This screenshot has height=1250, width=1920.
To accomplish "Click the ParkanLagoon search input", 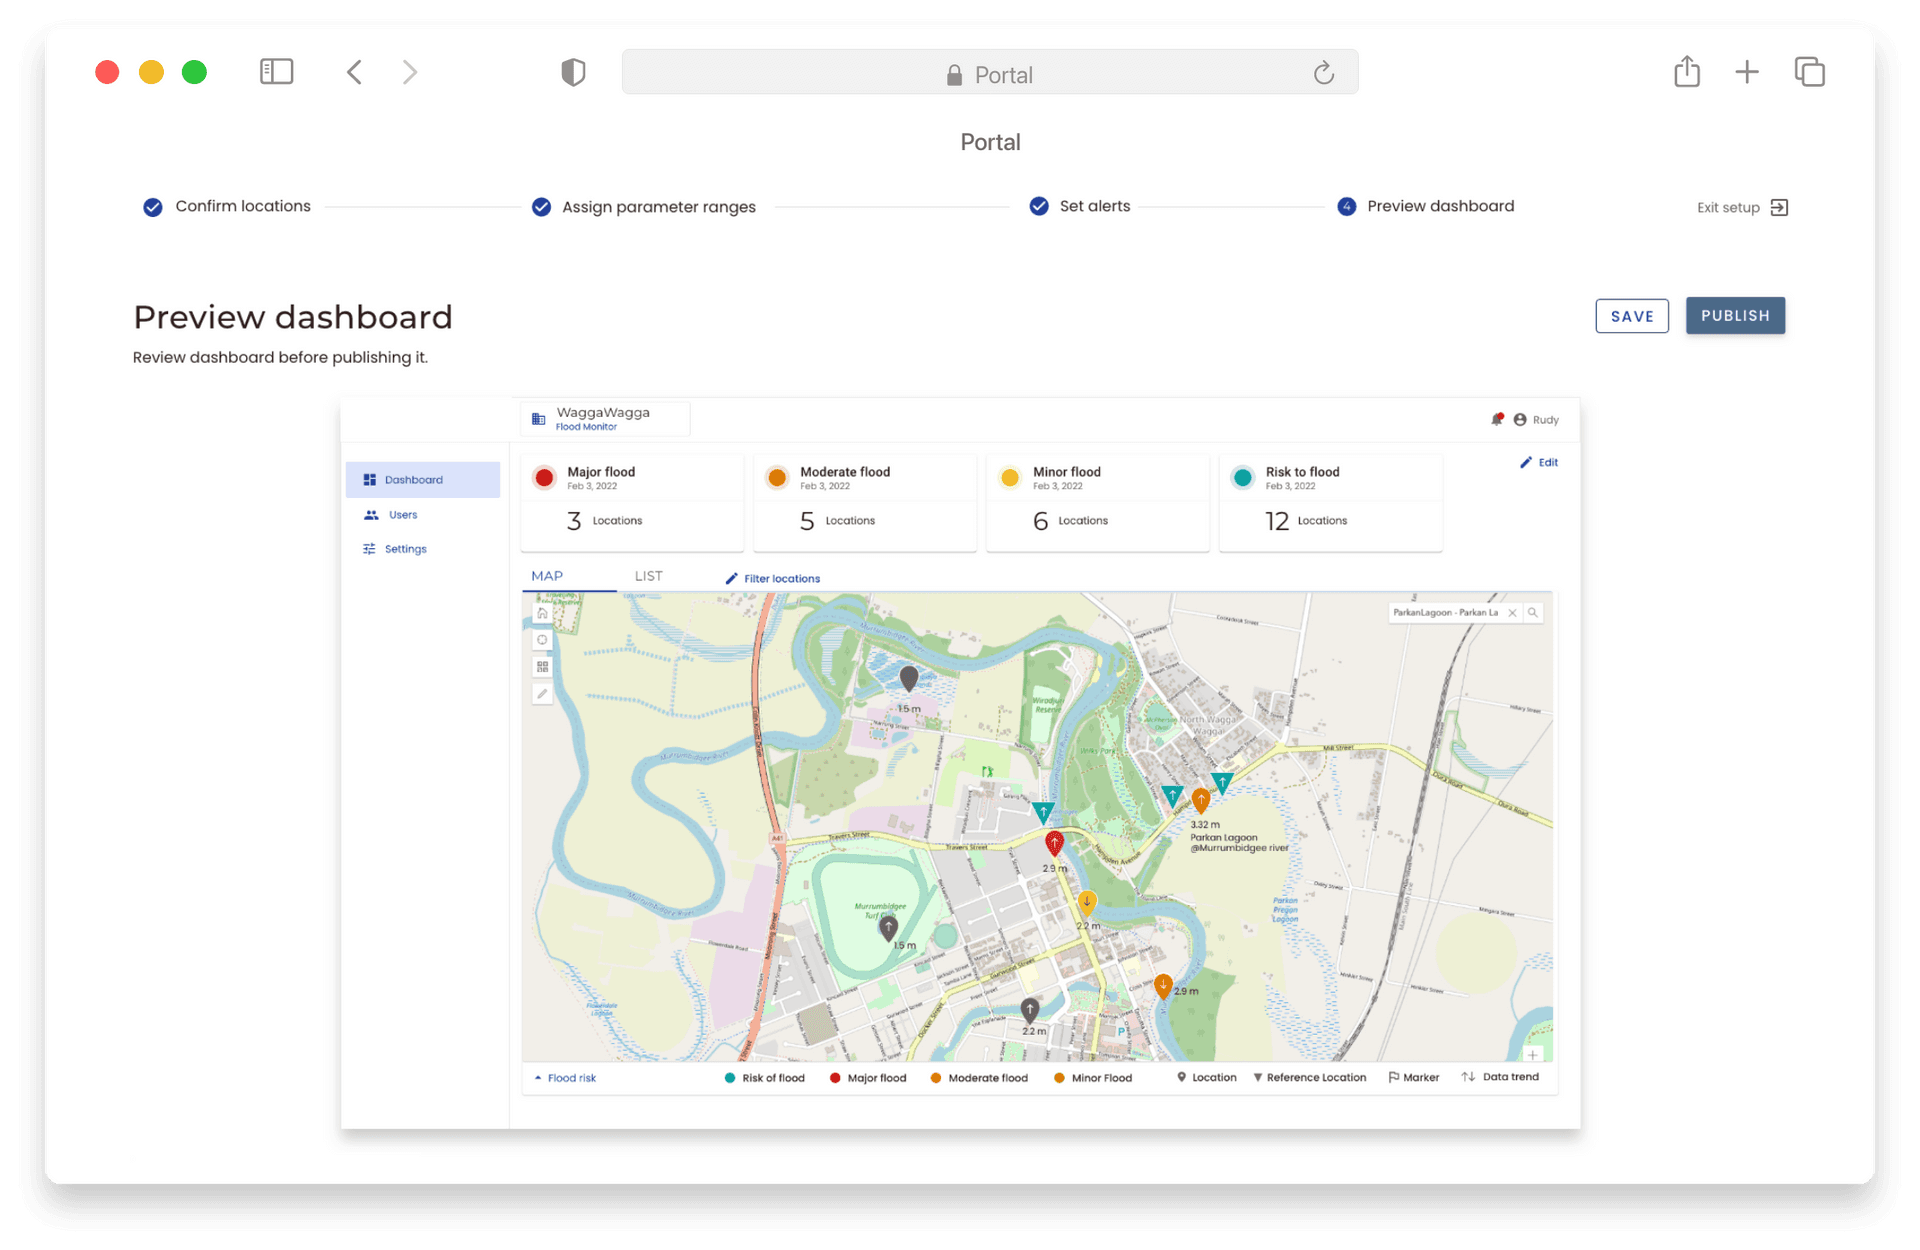I will [x=1446, y=613].
